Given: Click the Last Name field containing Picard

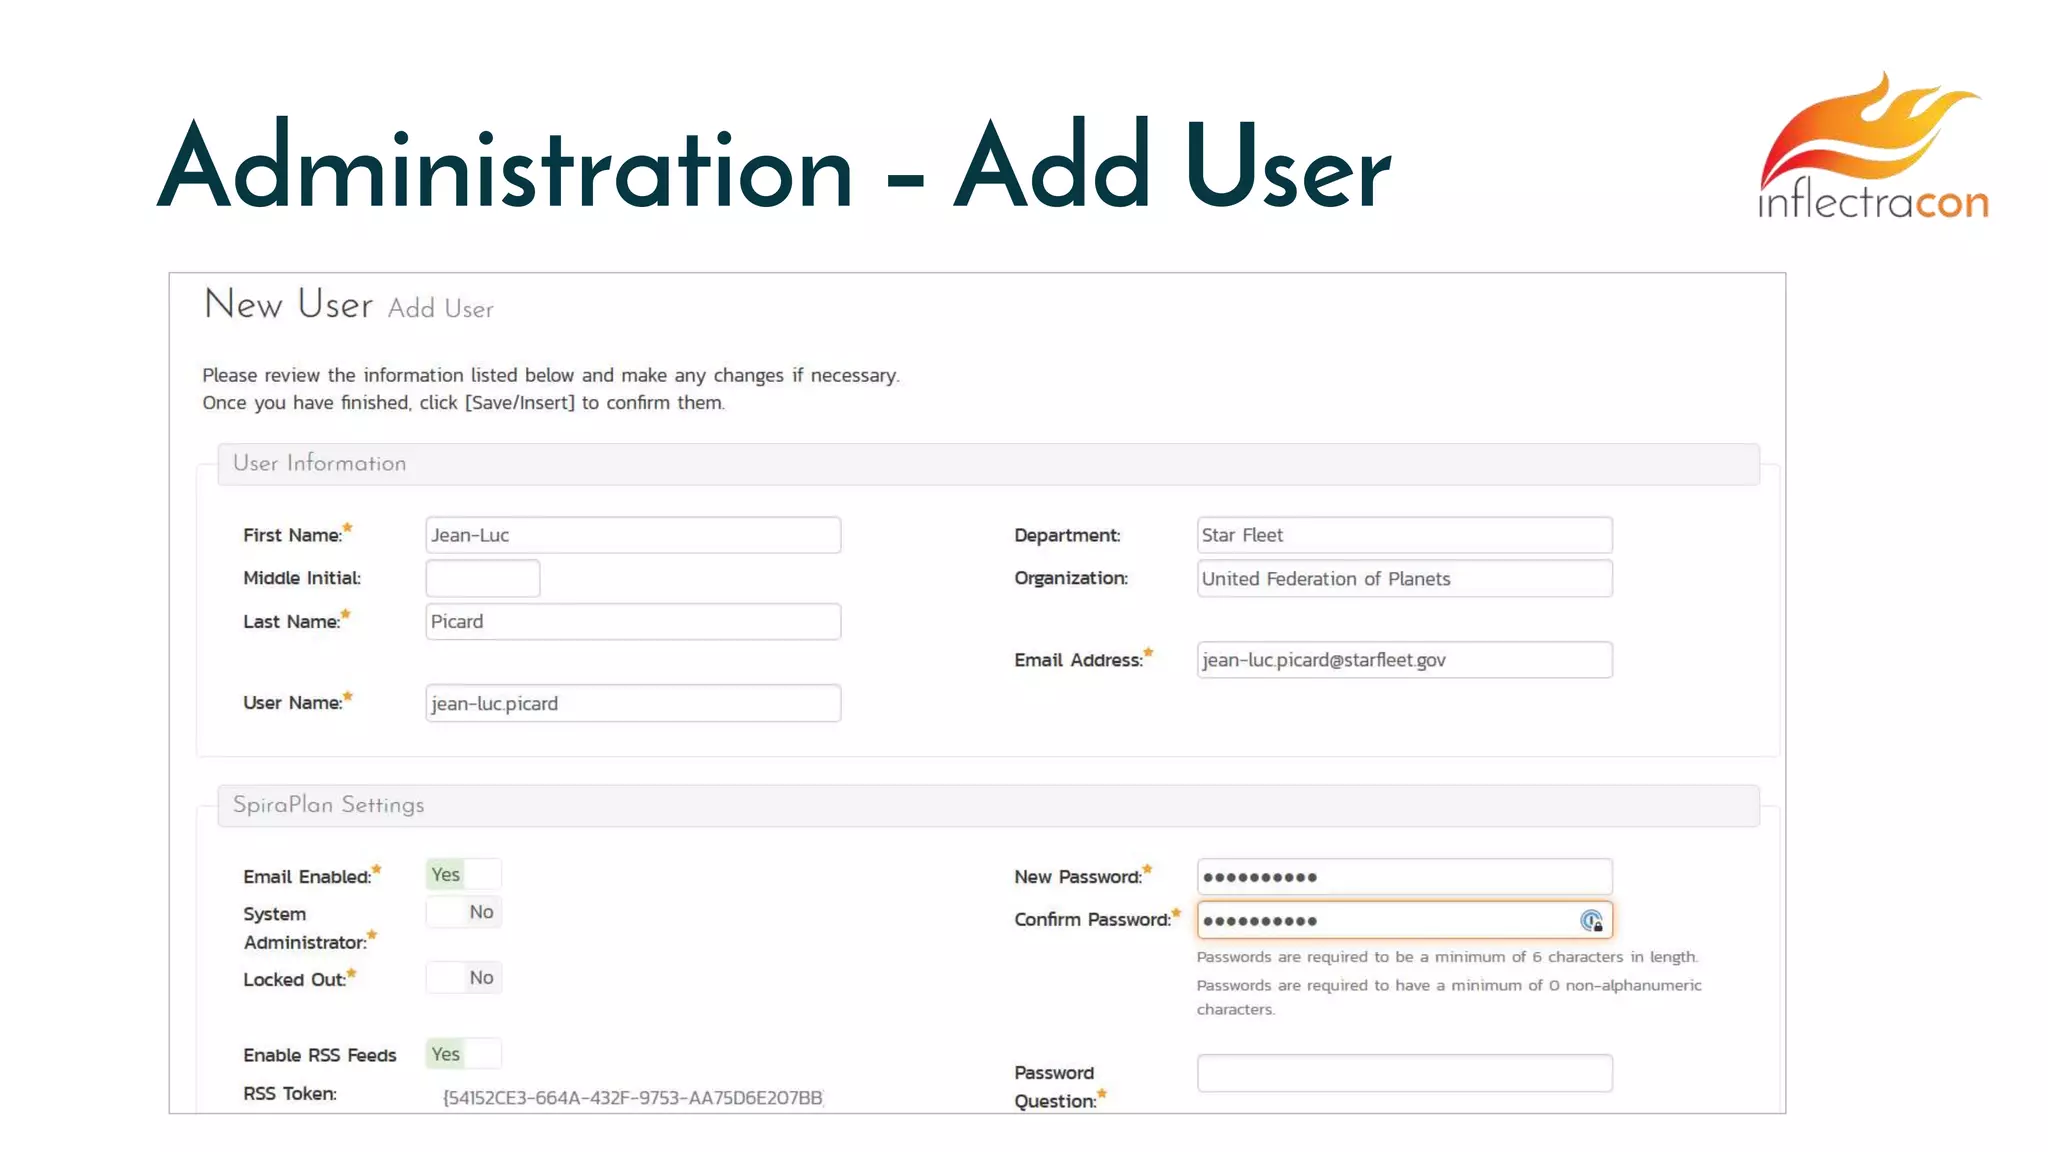Looking at the screenshot, I should point(633,621).
